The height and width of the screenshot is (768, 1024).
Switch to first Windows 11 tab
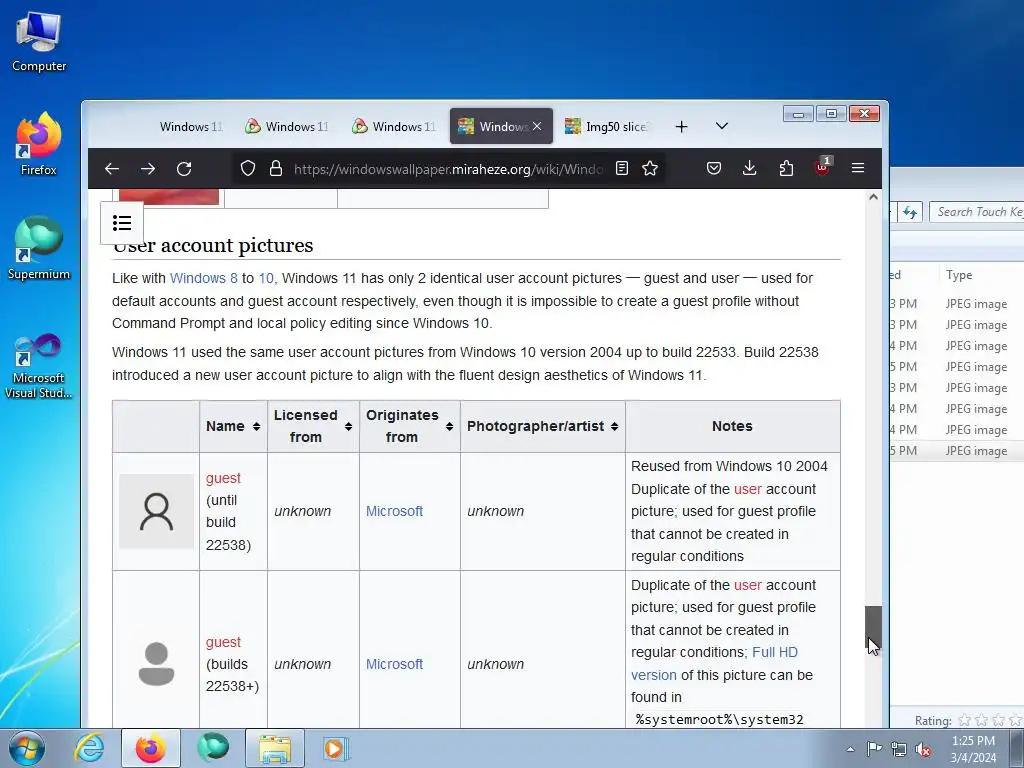pyautogui.click(x=191, y=127)
